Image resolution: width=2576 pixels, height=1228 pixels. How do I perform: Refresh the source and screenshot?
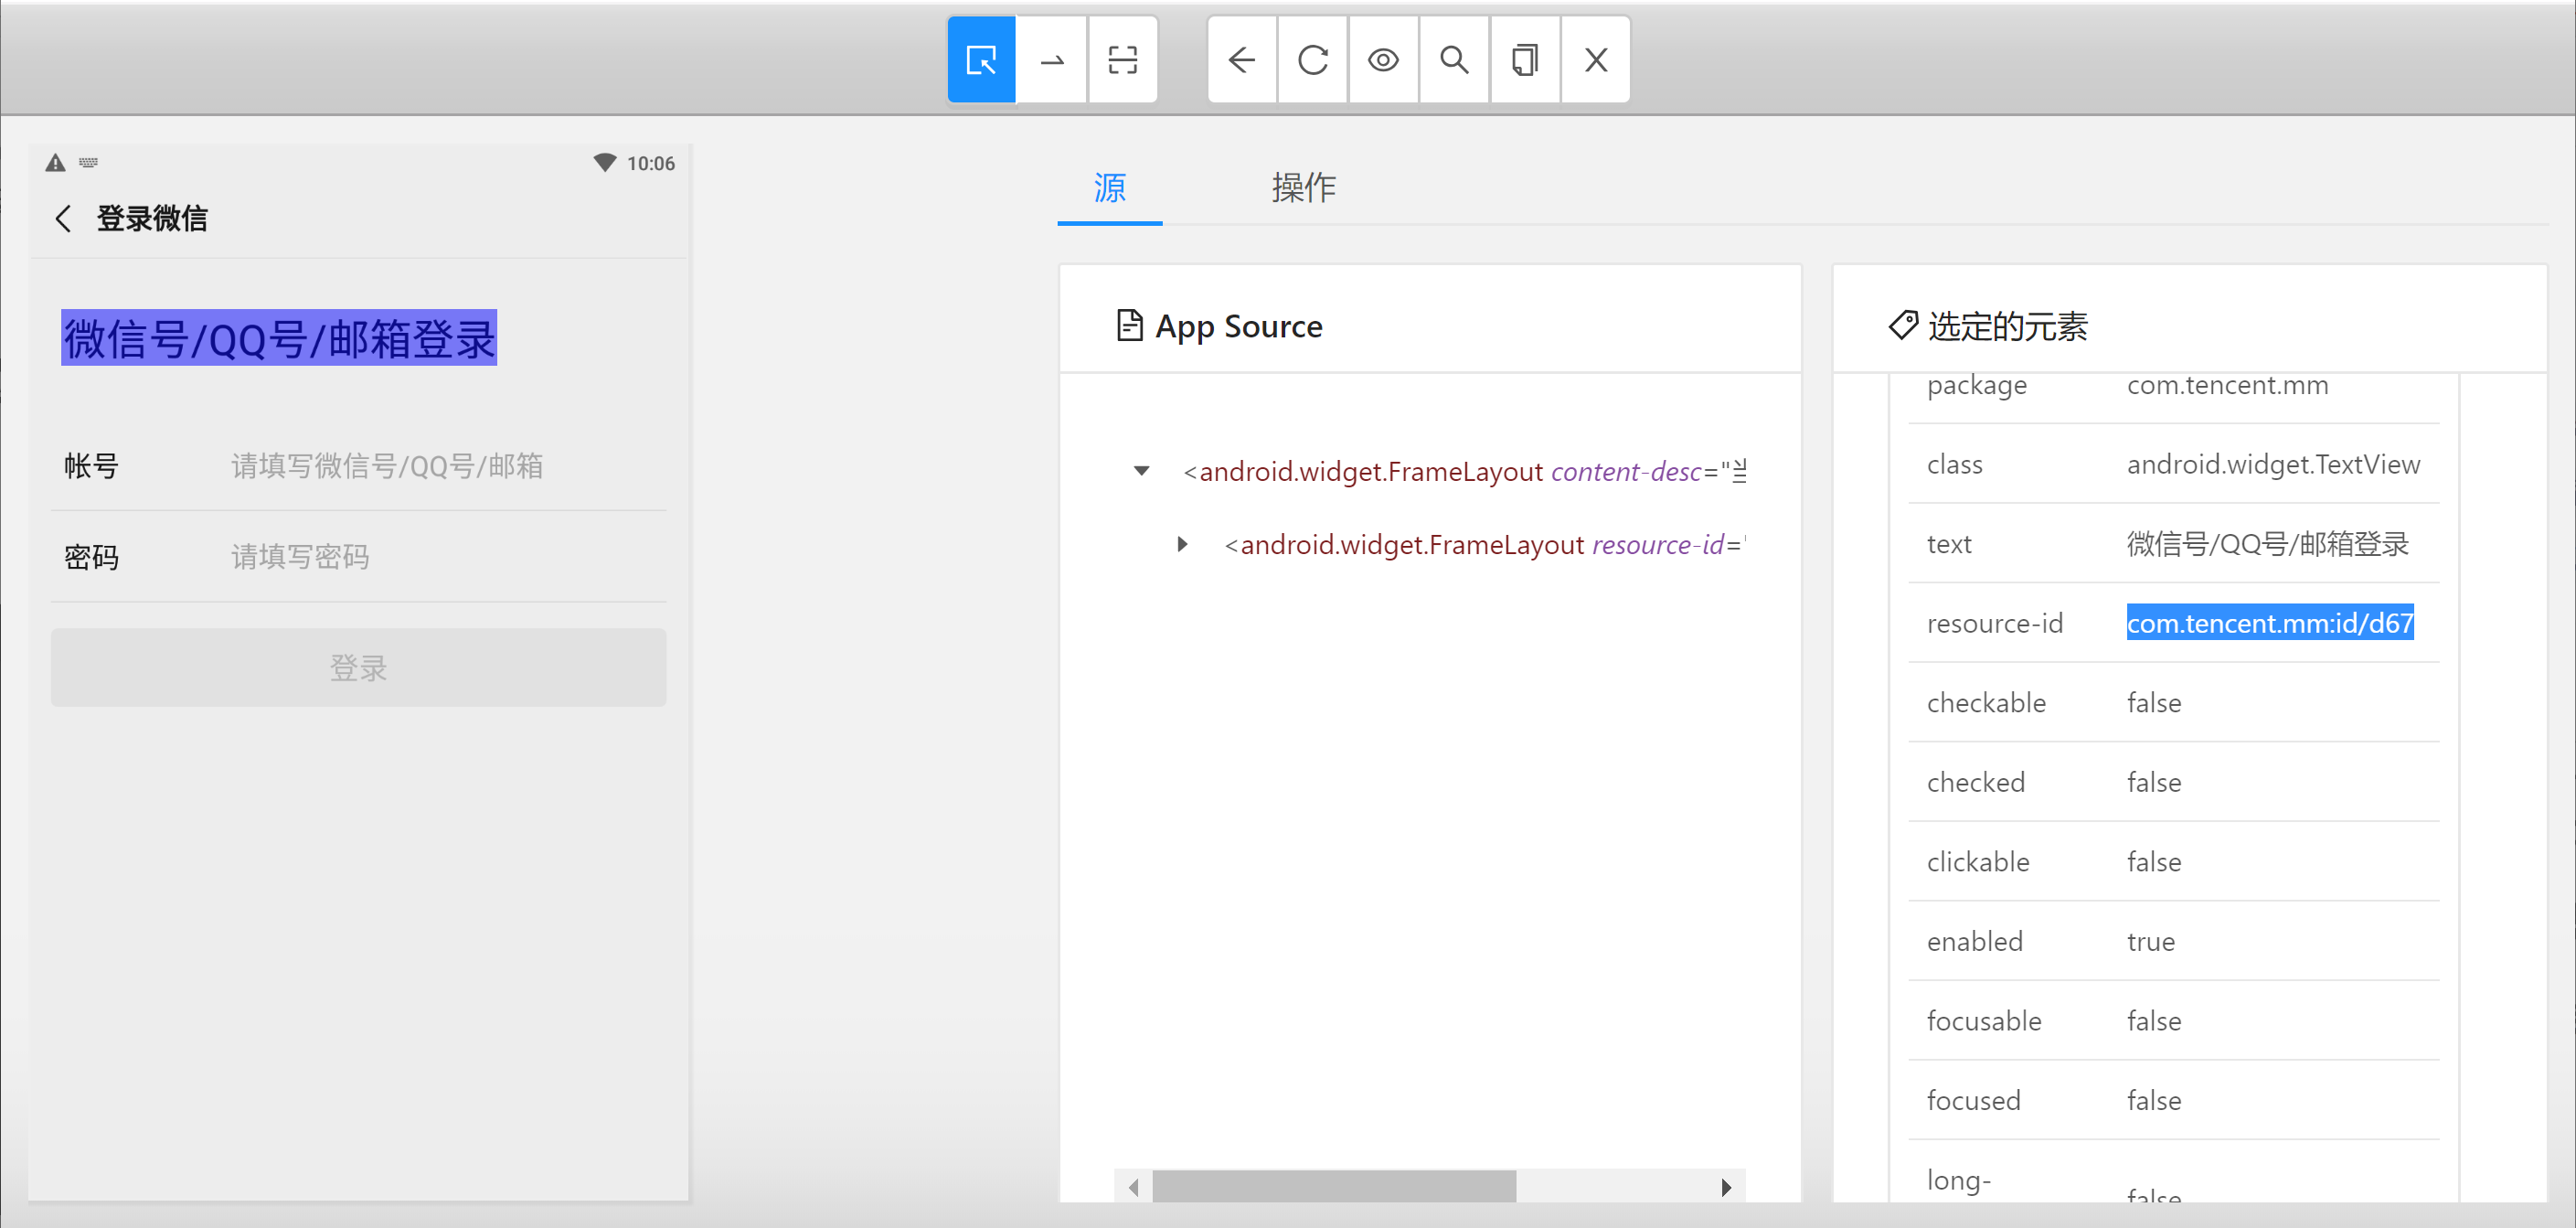click(x=1313, y=60)
